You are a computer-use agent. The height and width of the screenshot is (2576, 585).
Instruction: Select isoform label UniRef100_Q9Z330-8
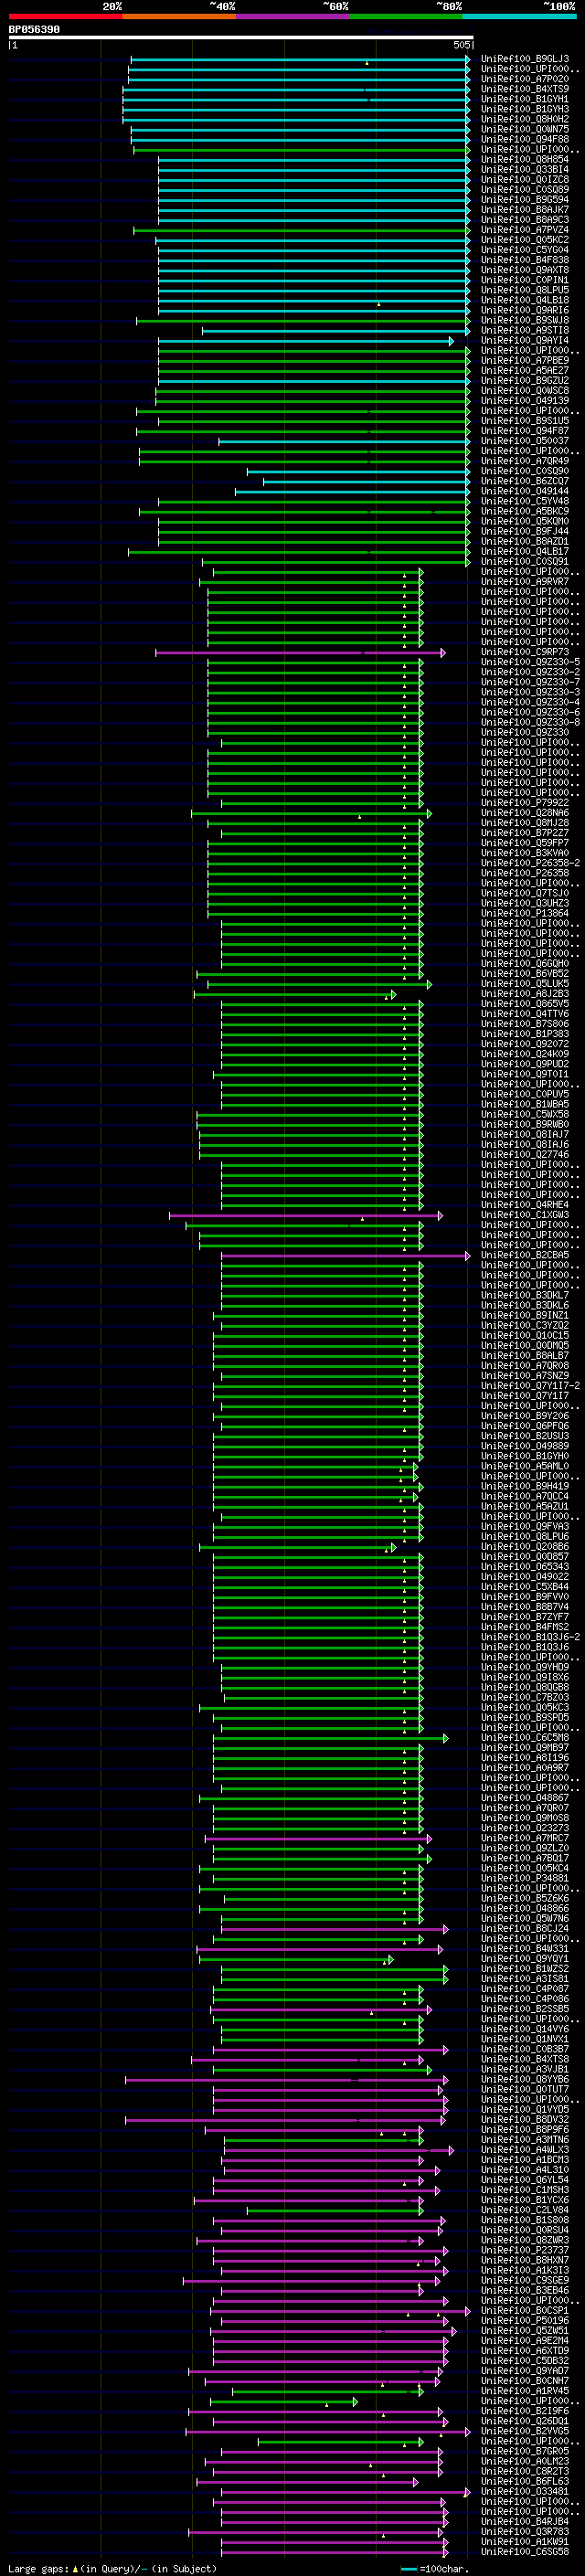coord(530,722)
